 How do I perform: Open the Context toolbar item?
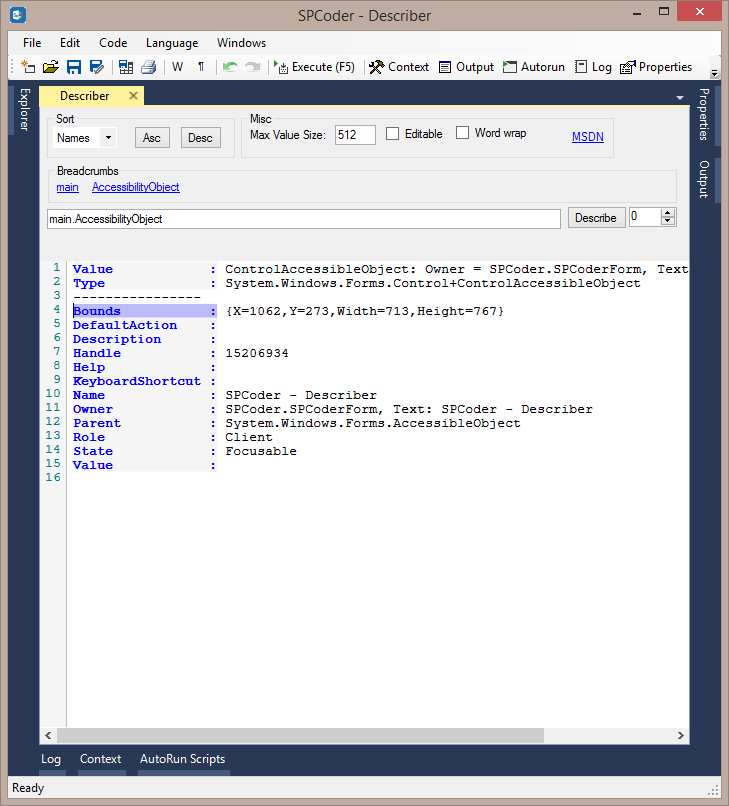tap(399, 67)
